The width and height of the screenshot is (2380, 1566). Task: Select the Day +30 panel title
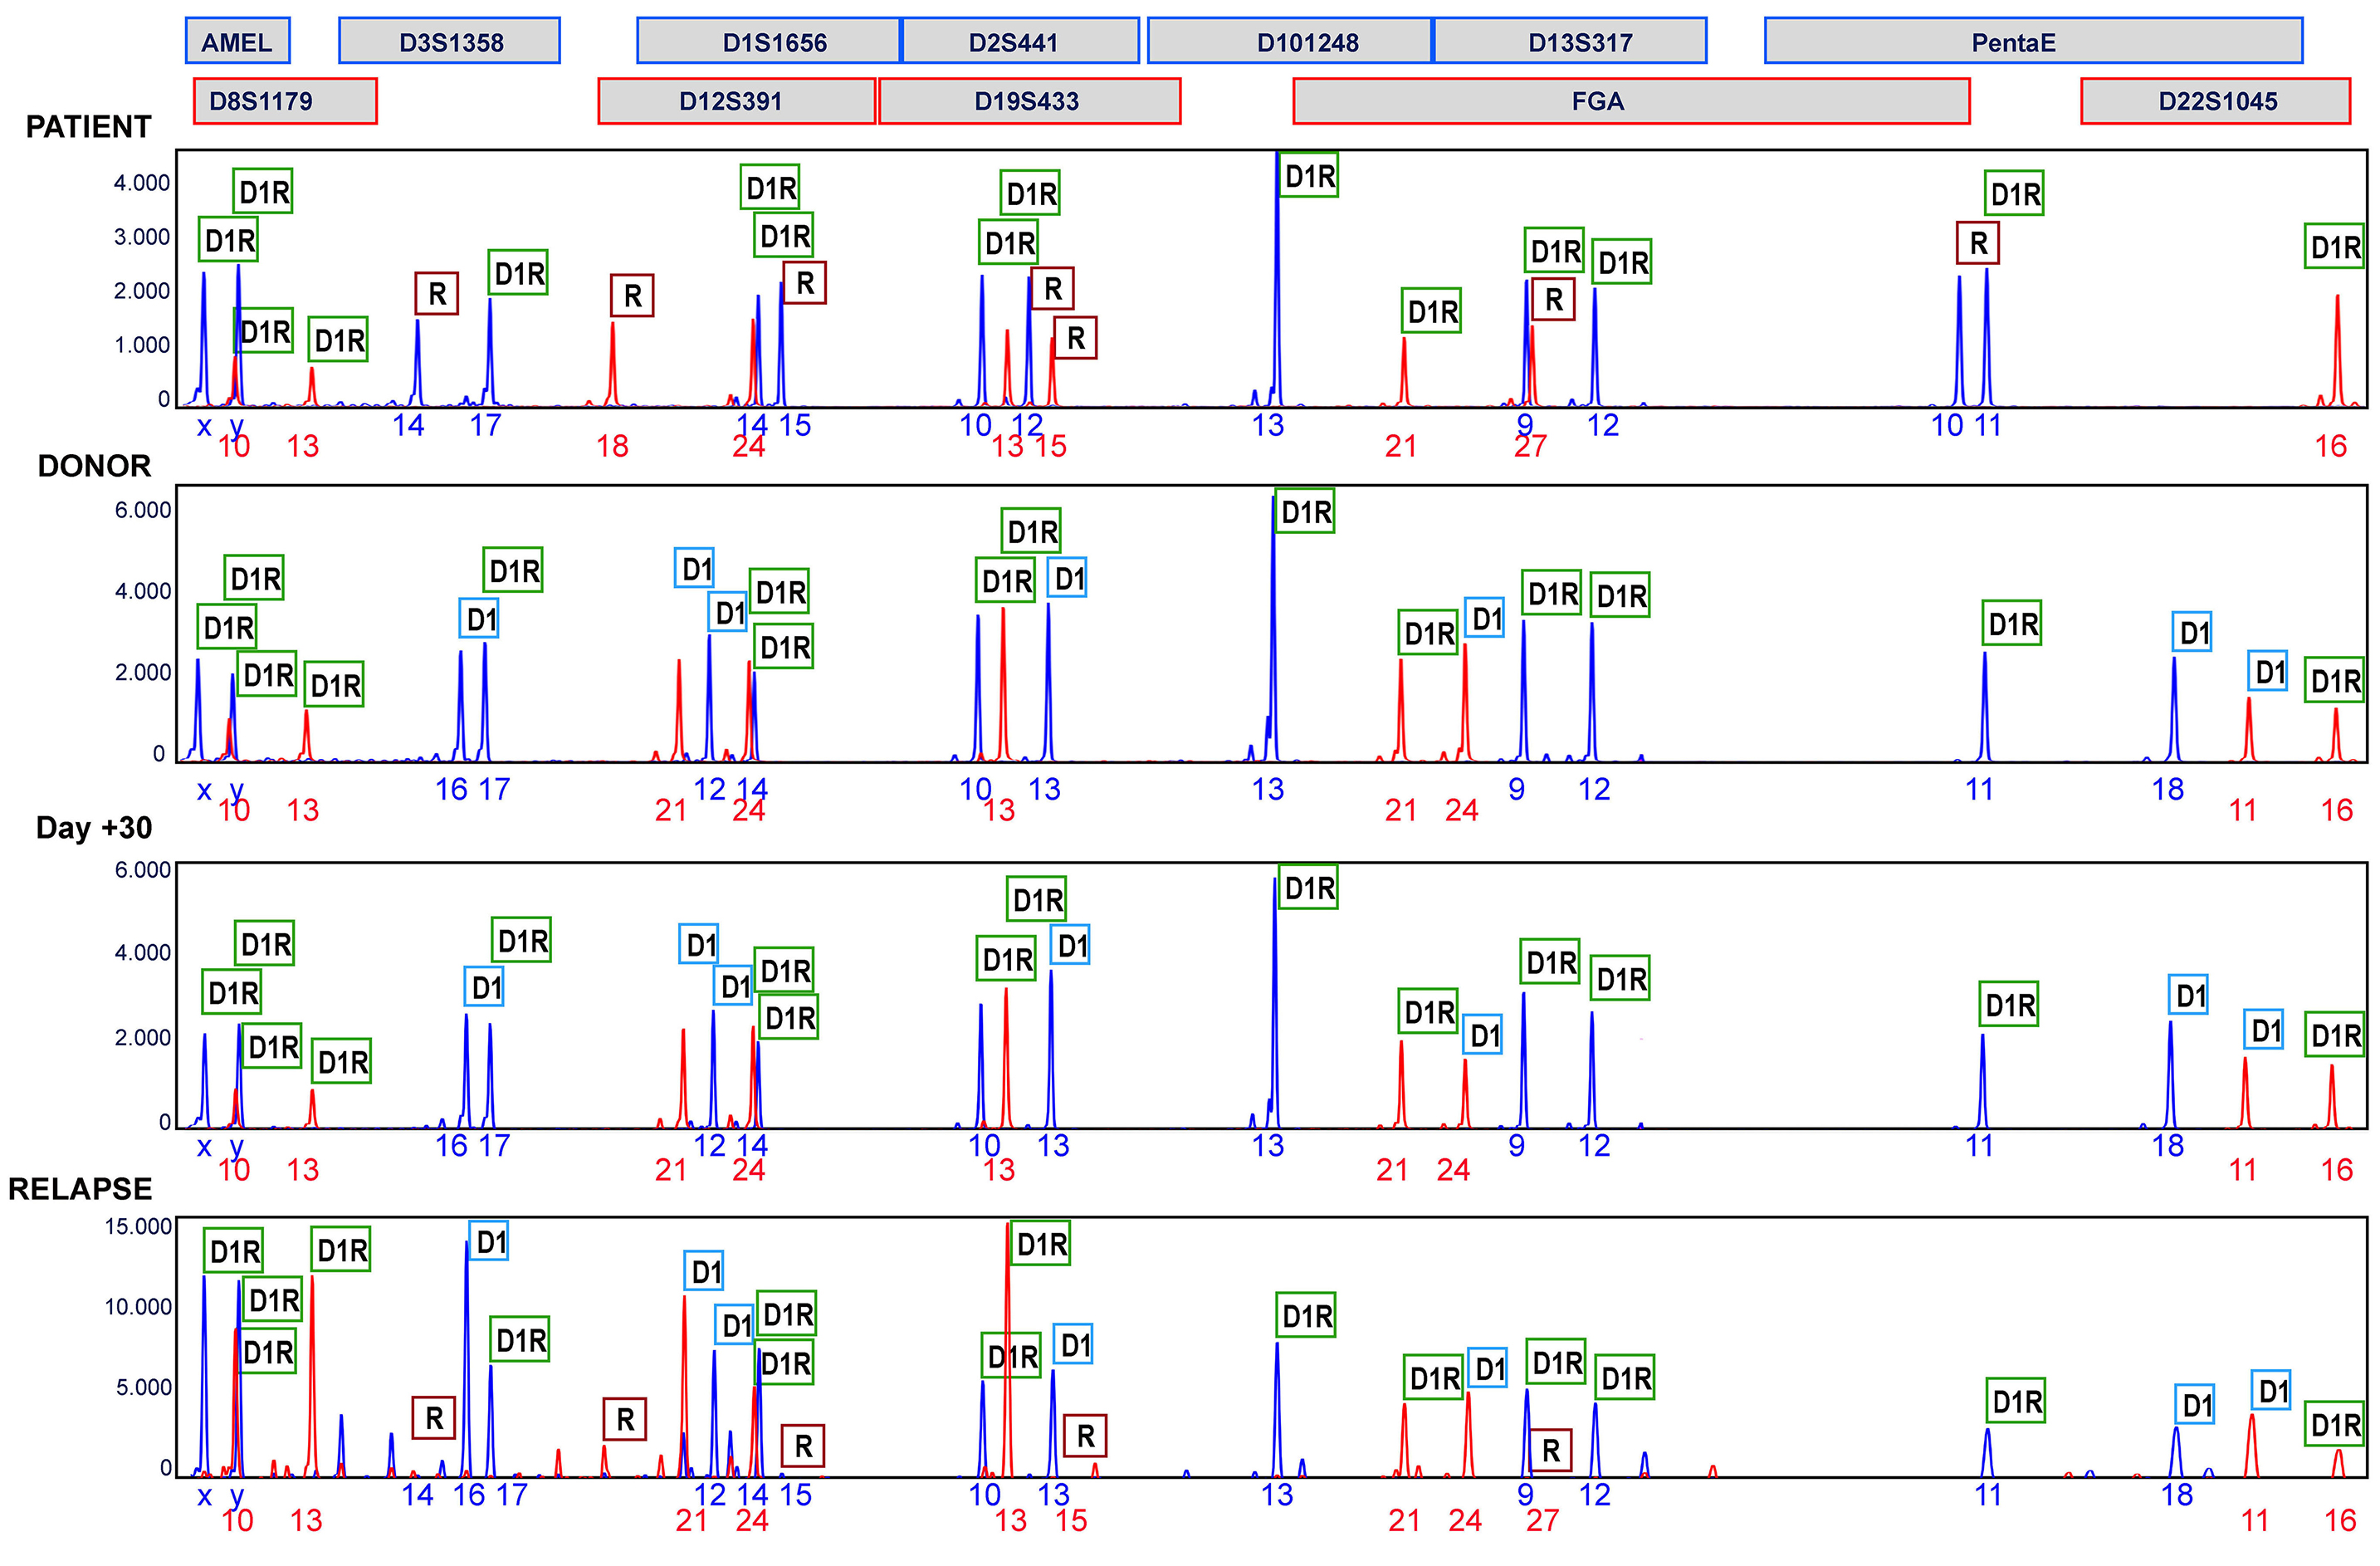point(94,828)
